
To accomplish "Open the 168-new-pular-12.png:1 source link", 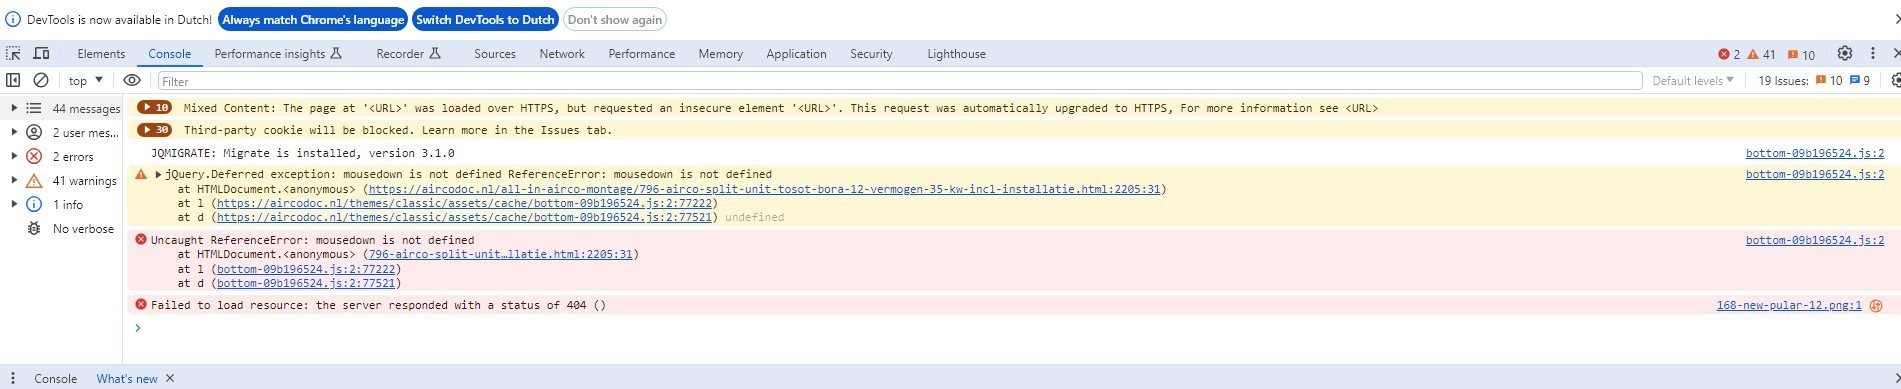I will click(x=1789, y=305).
